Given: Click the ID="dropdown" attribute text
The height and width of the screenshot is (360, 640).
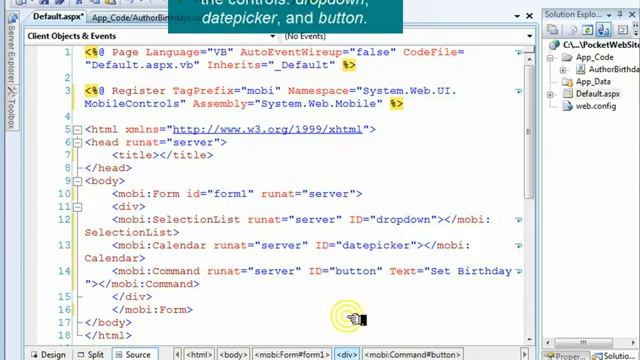Looking at the screenshot, I should coord(393,220).
